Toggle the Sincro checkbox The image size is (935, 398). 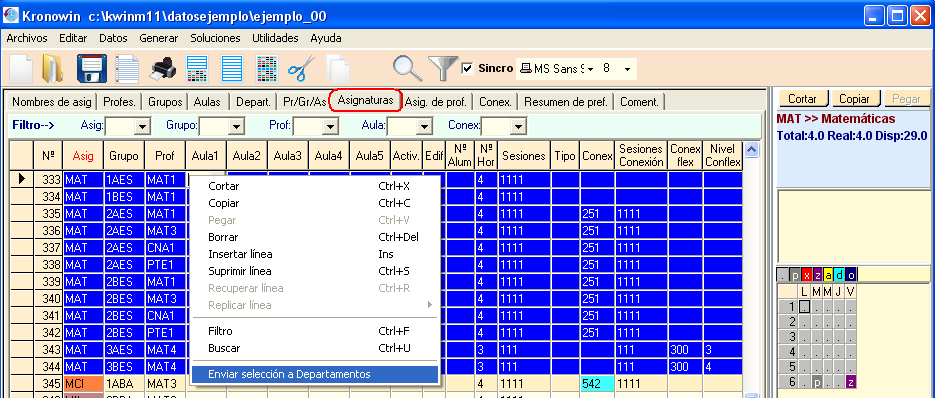(468, 68)
